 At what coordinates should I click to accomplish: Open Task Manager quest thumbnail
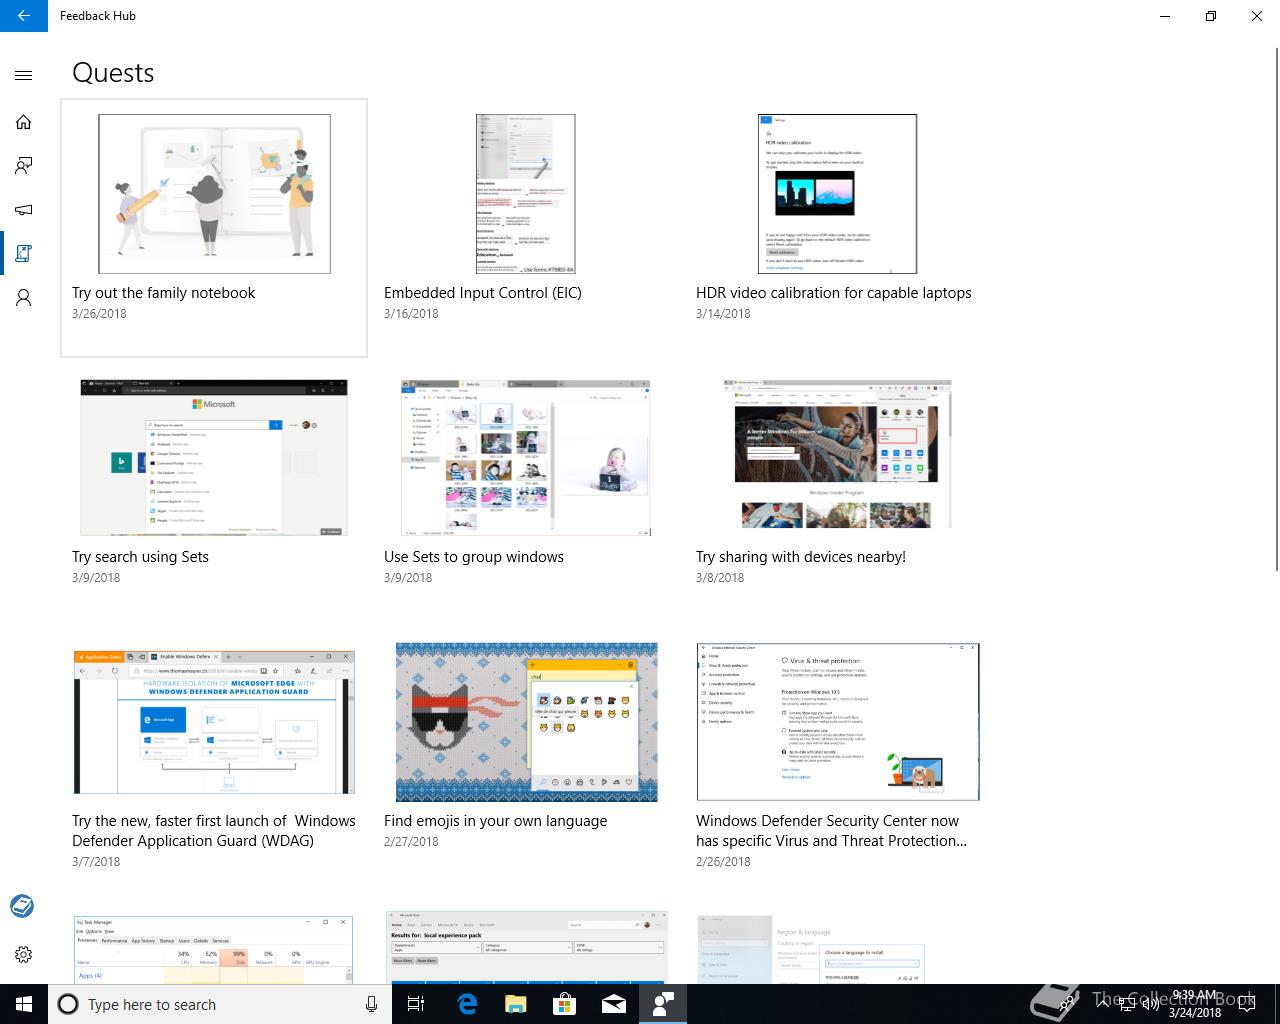point(214,949)
